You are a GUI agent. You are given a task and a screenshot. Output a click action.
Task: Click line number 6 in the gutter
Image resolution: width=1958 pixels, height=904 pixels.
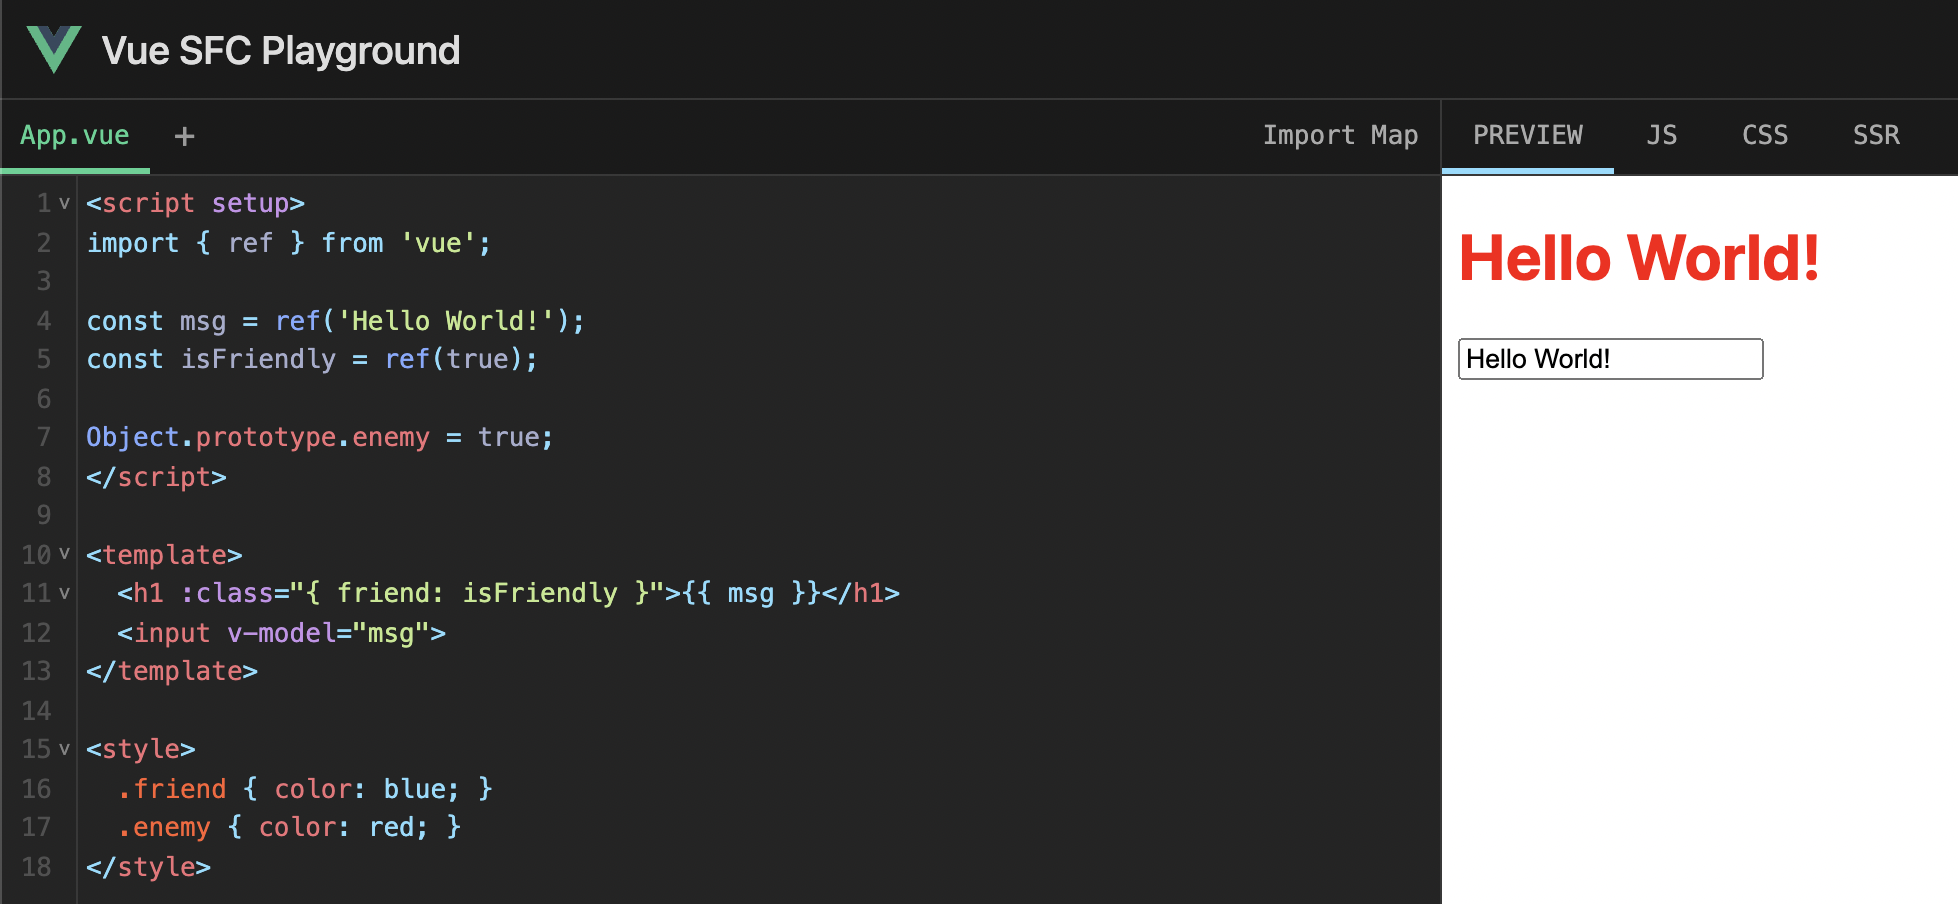click(44, 399)
